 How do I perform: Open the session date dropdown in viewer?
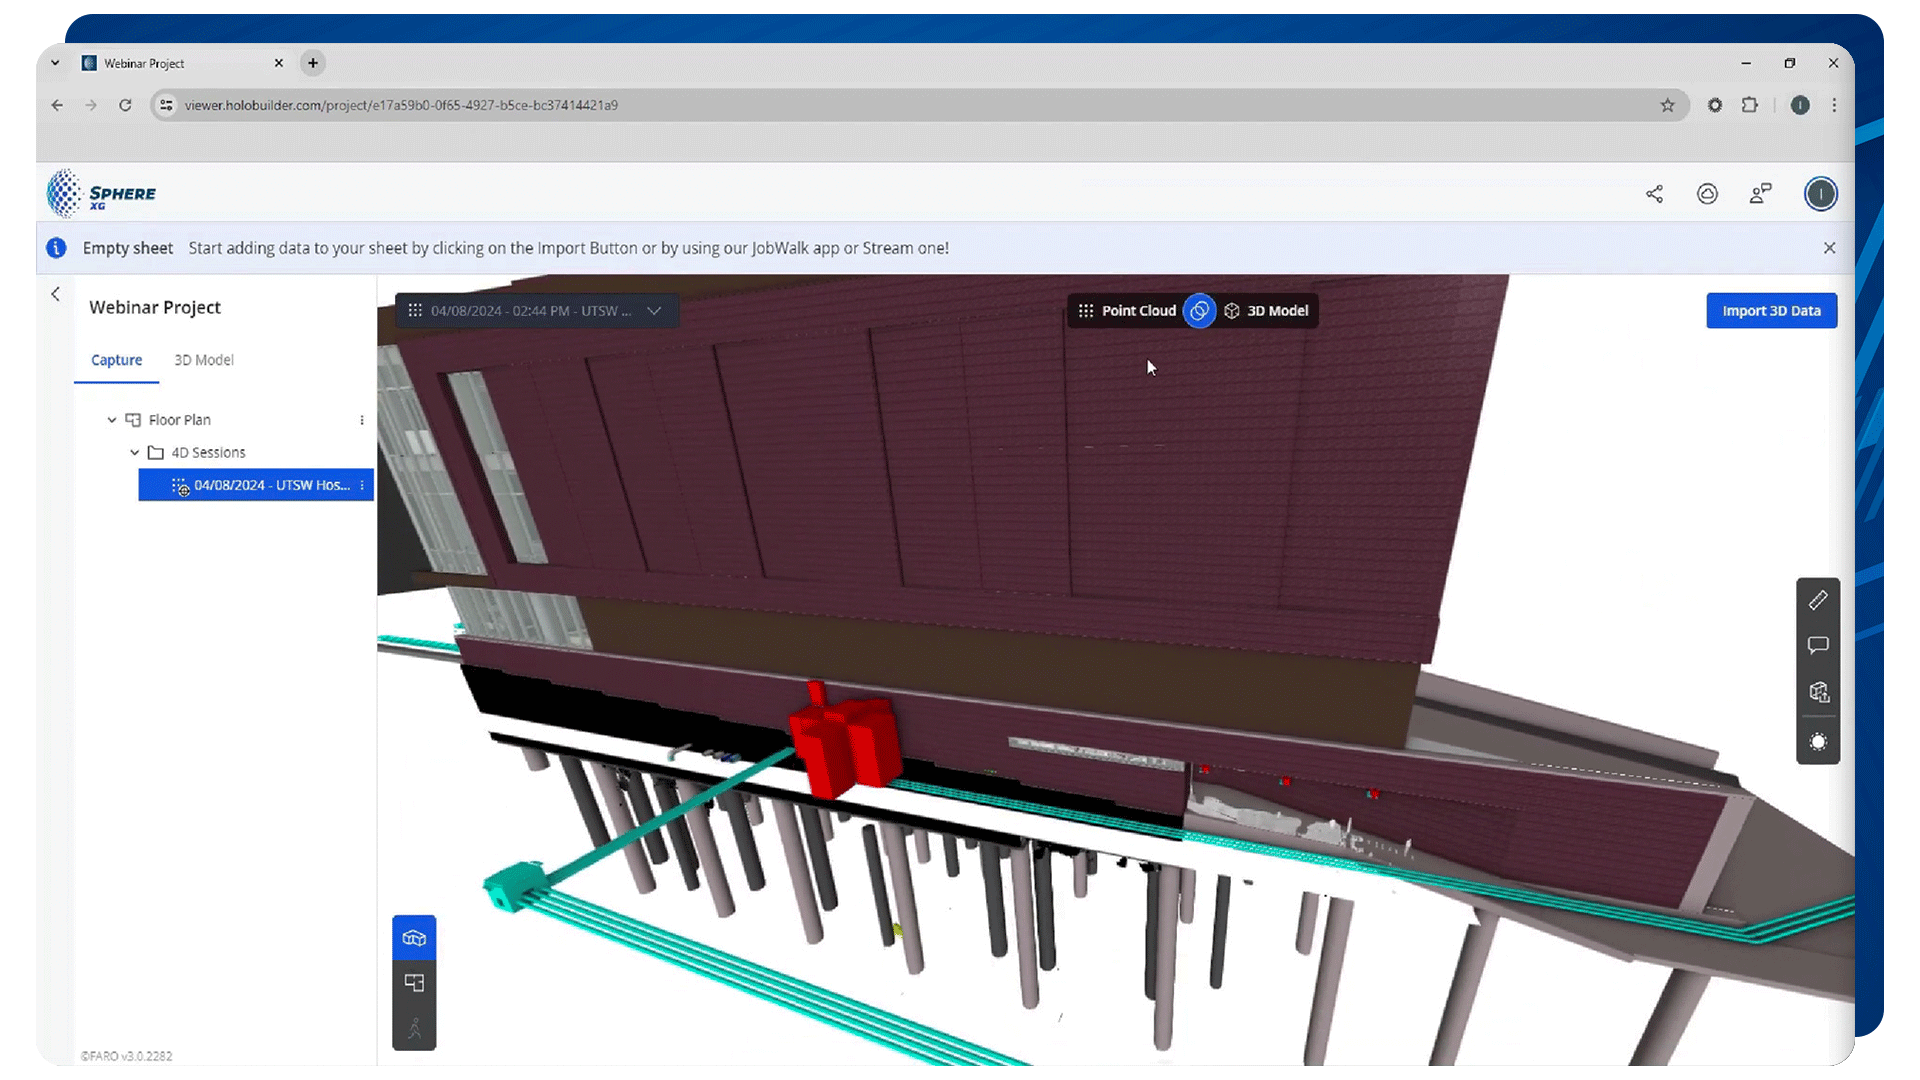pos(537,311)
